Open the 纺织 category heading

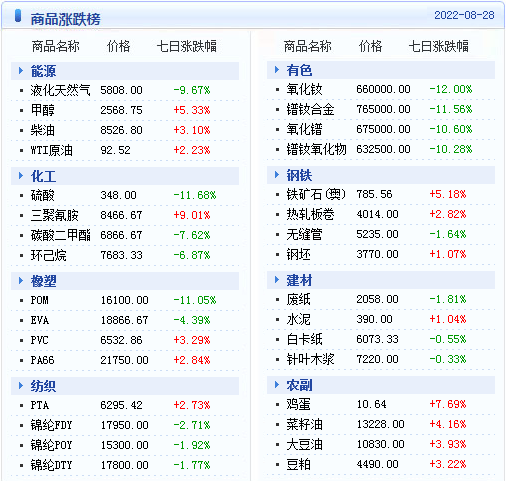tap(43, 386)
